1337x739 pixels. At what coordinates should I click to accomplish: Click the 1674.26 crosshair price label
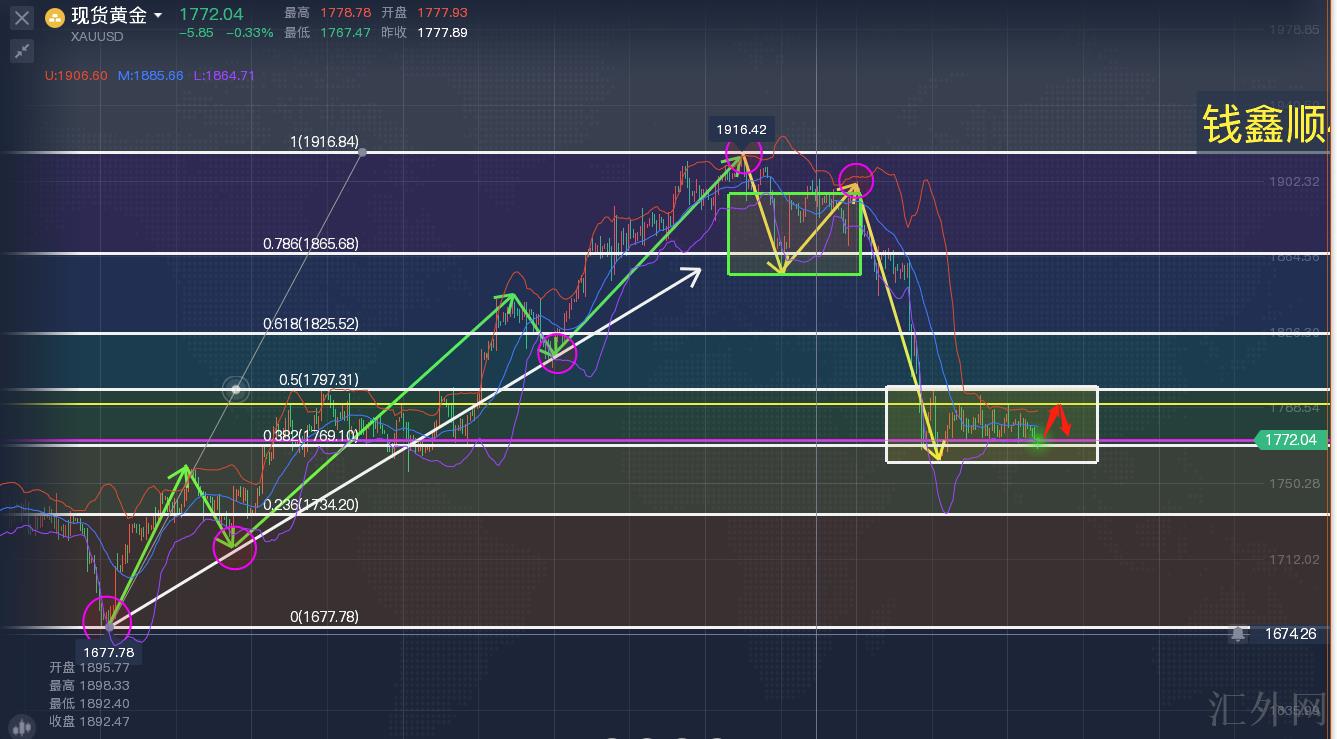[x=1290, y=634]
